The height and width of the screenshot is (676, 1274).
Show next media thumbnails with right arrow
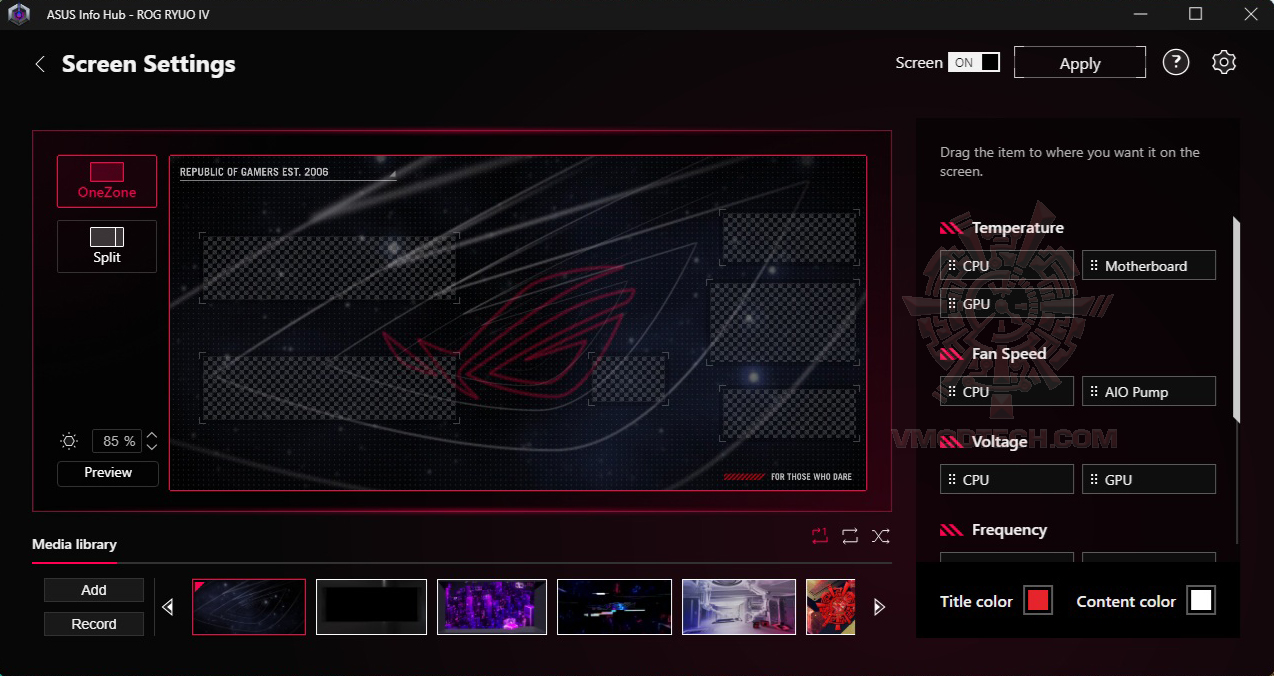point(879,607)
